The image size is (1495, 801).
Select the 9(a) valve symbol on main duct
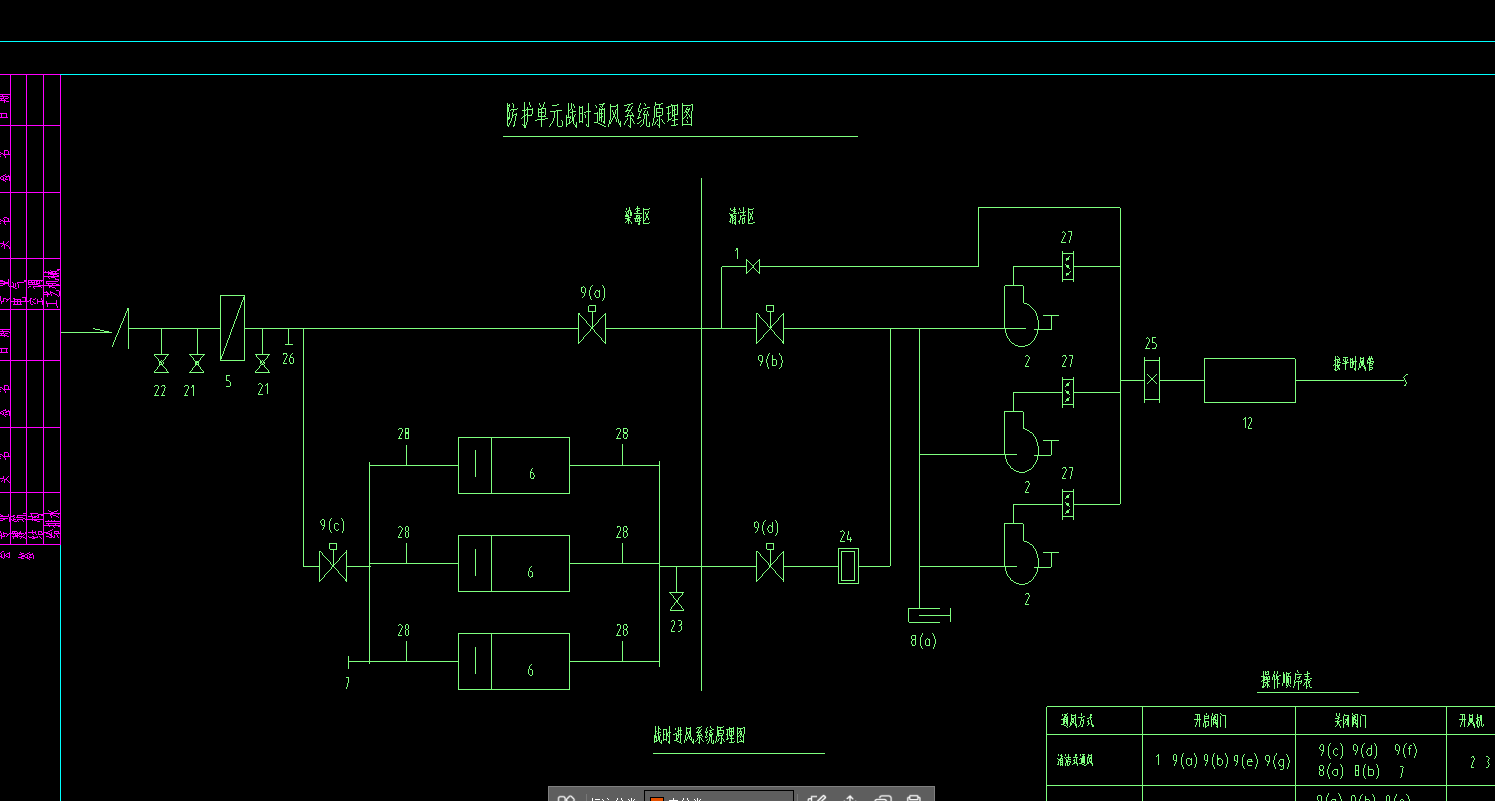pyautogui.click(x=592, y=325)
